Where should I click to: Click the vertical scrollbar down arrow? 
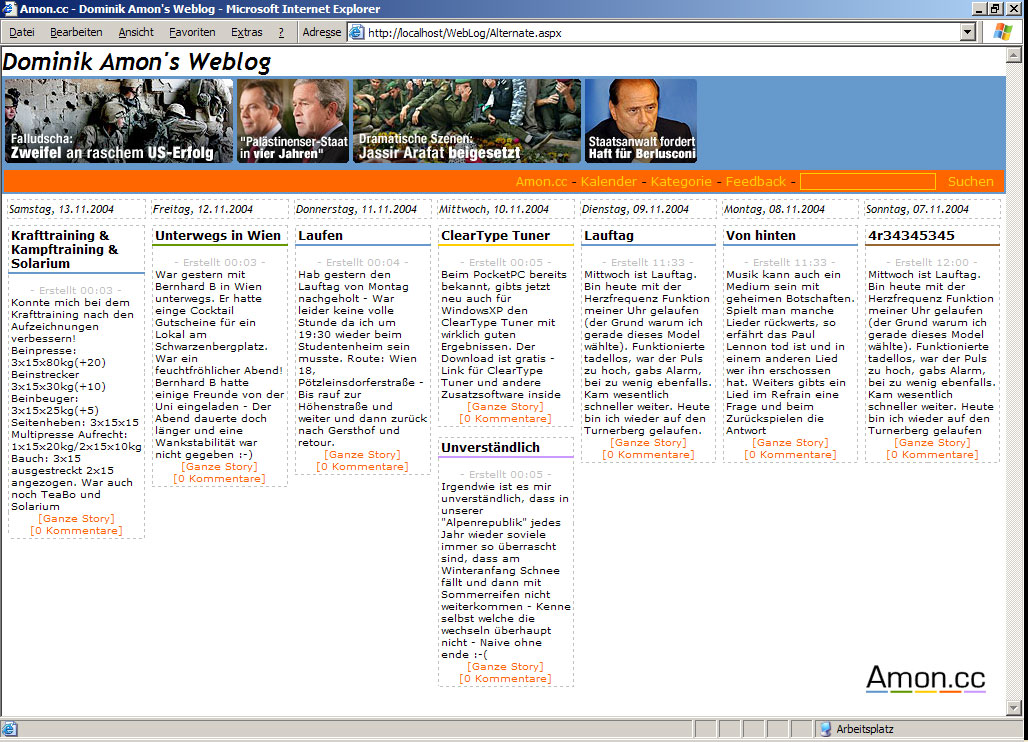click(1014, 708)
